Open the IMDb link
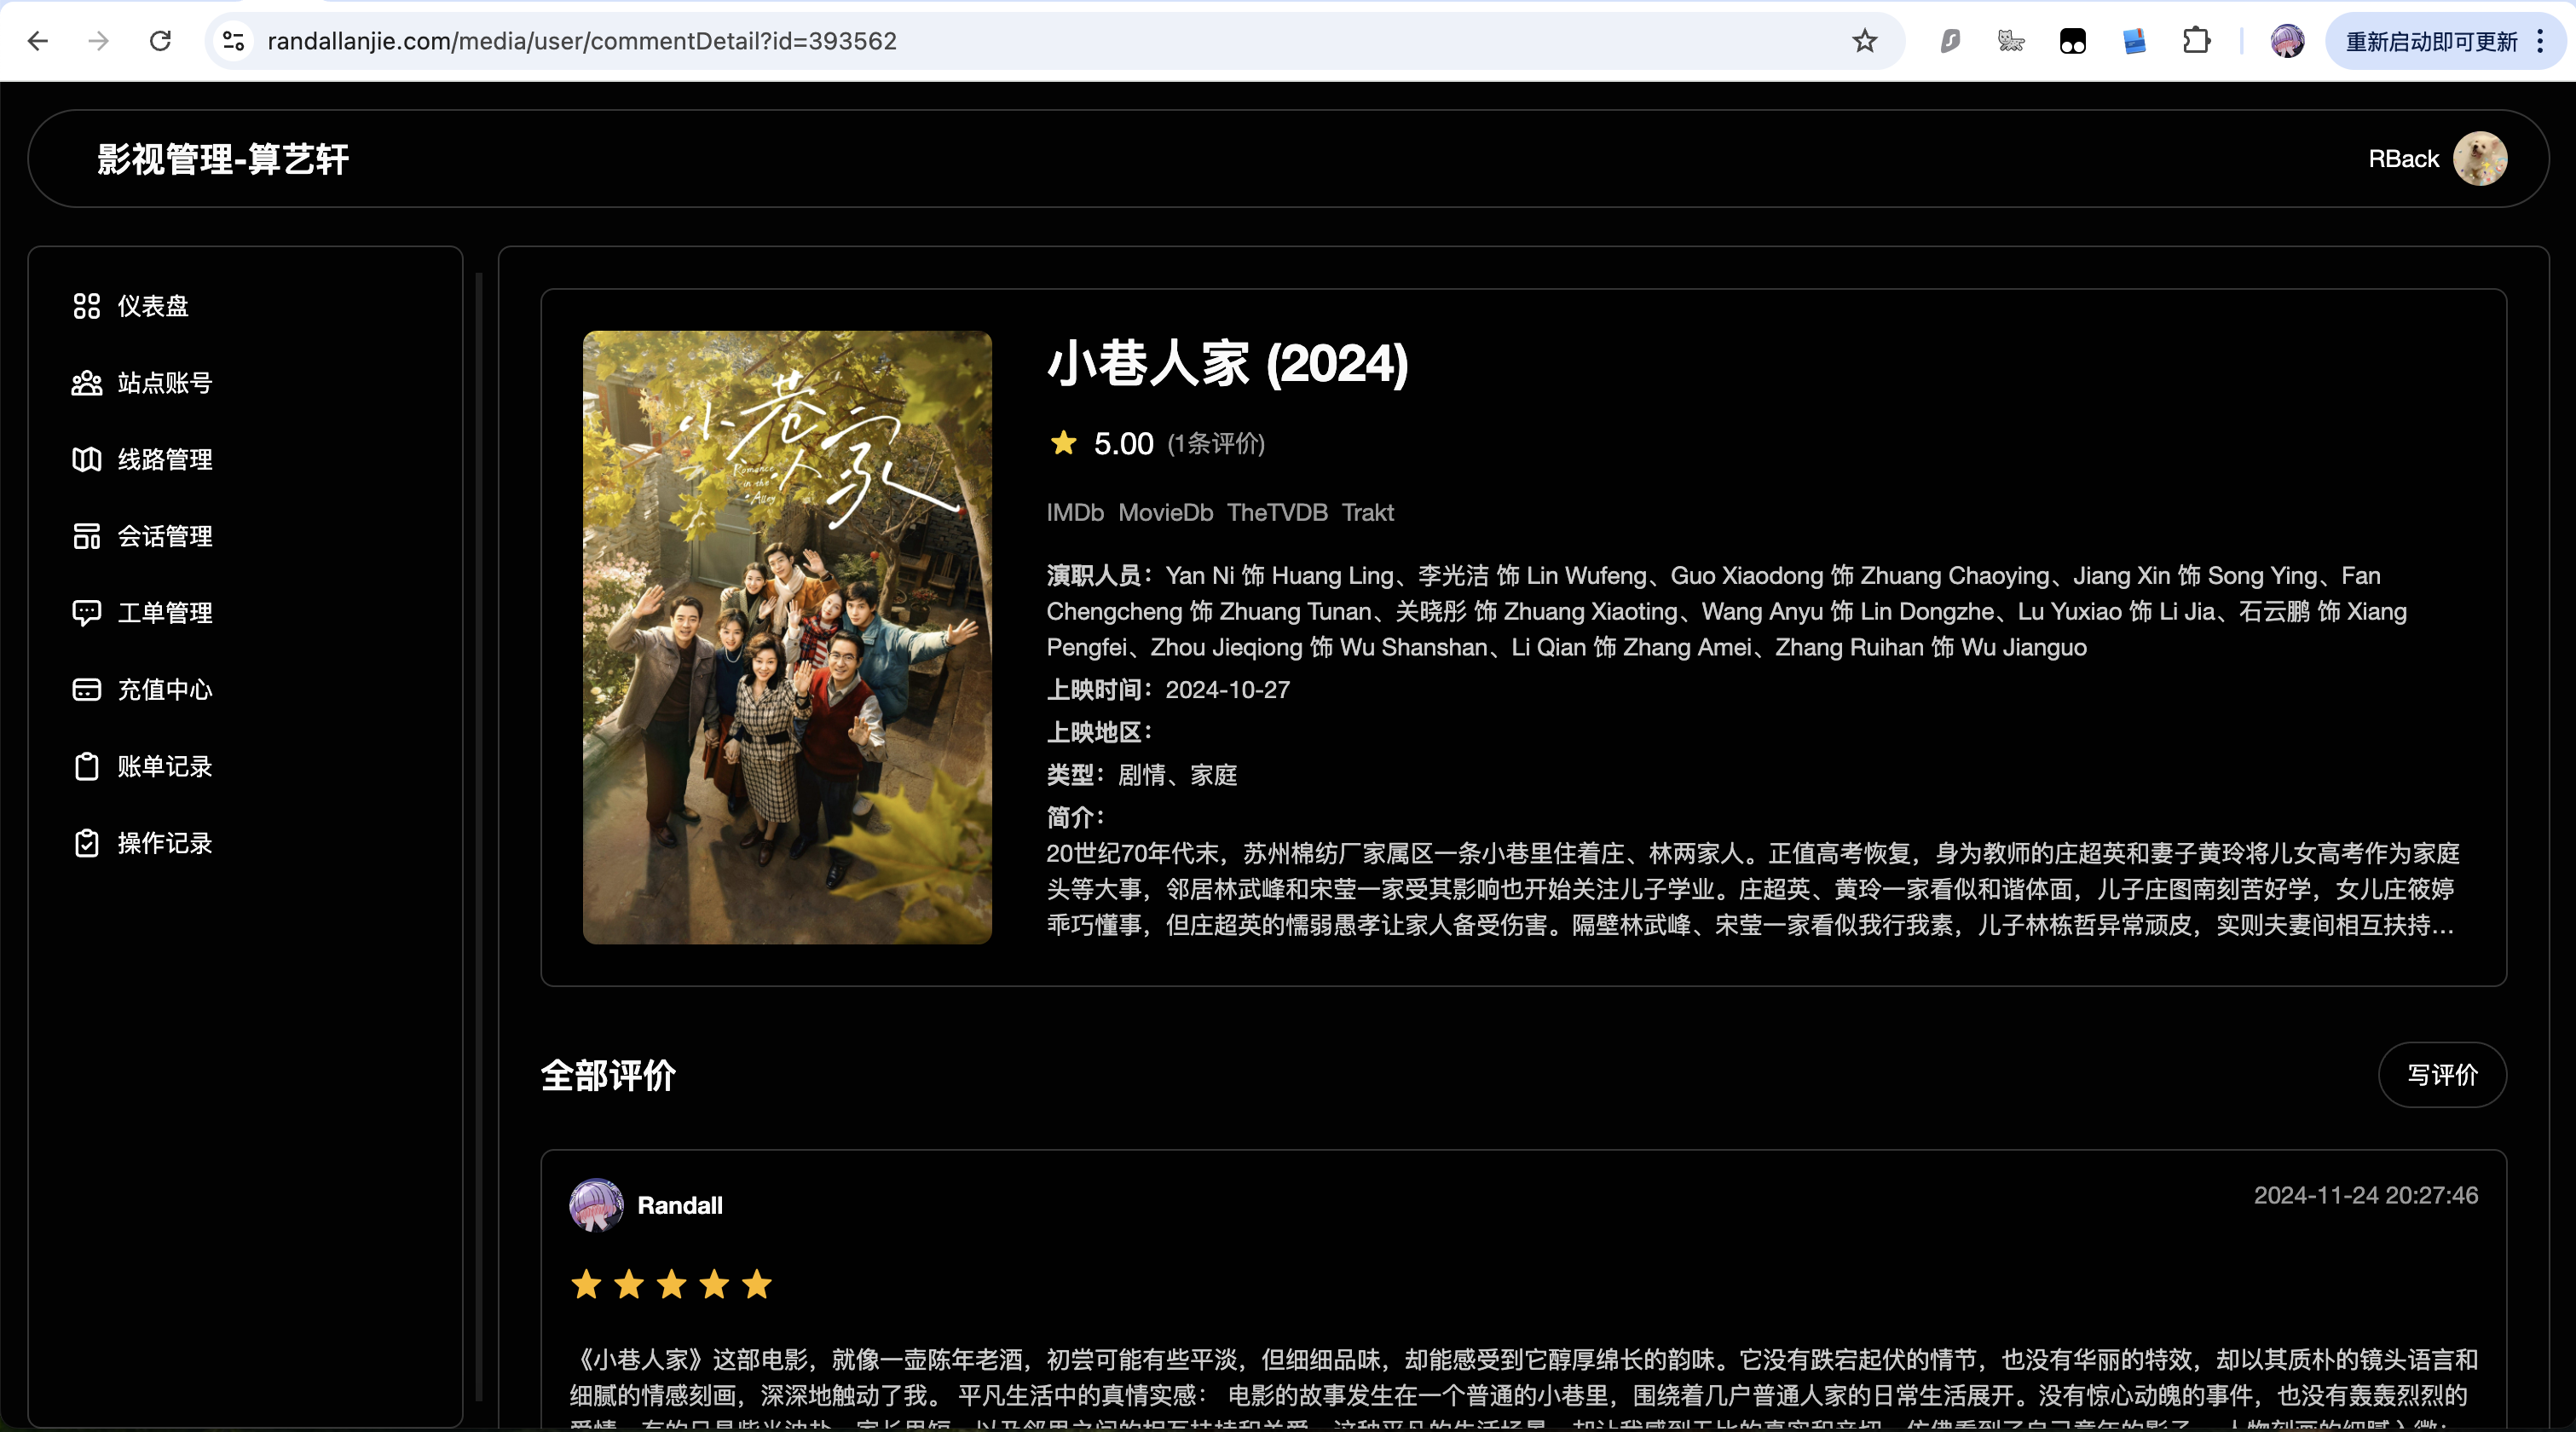 [x=1075, y=513]
